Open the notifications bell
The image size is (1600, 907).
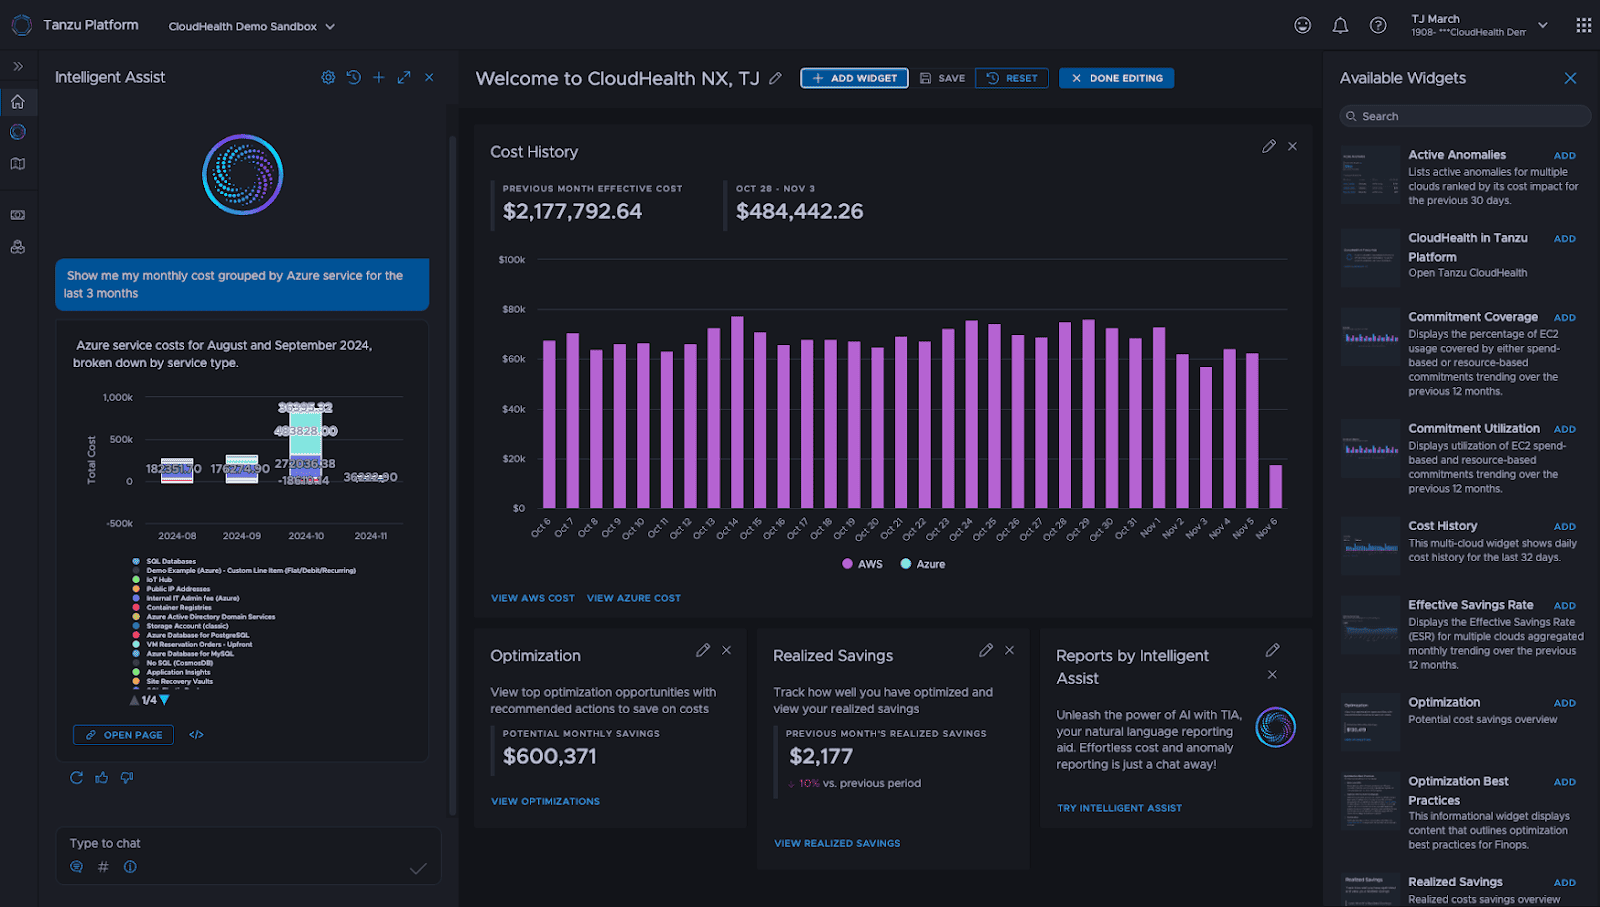coord(1340,25)
